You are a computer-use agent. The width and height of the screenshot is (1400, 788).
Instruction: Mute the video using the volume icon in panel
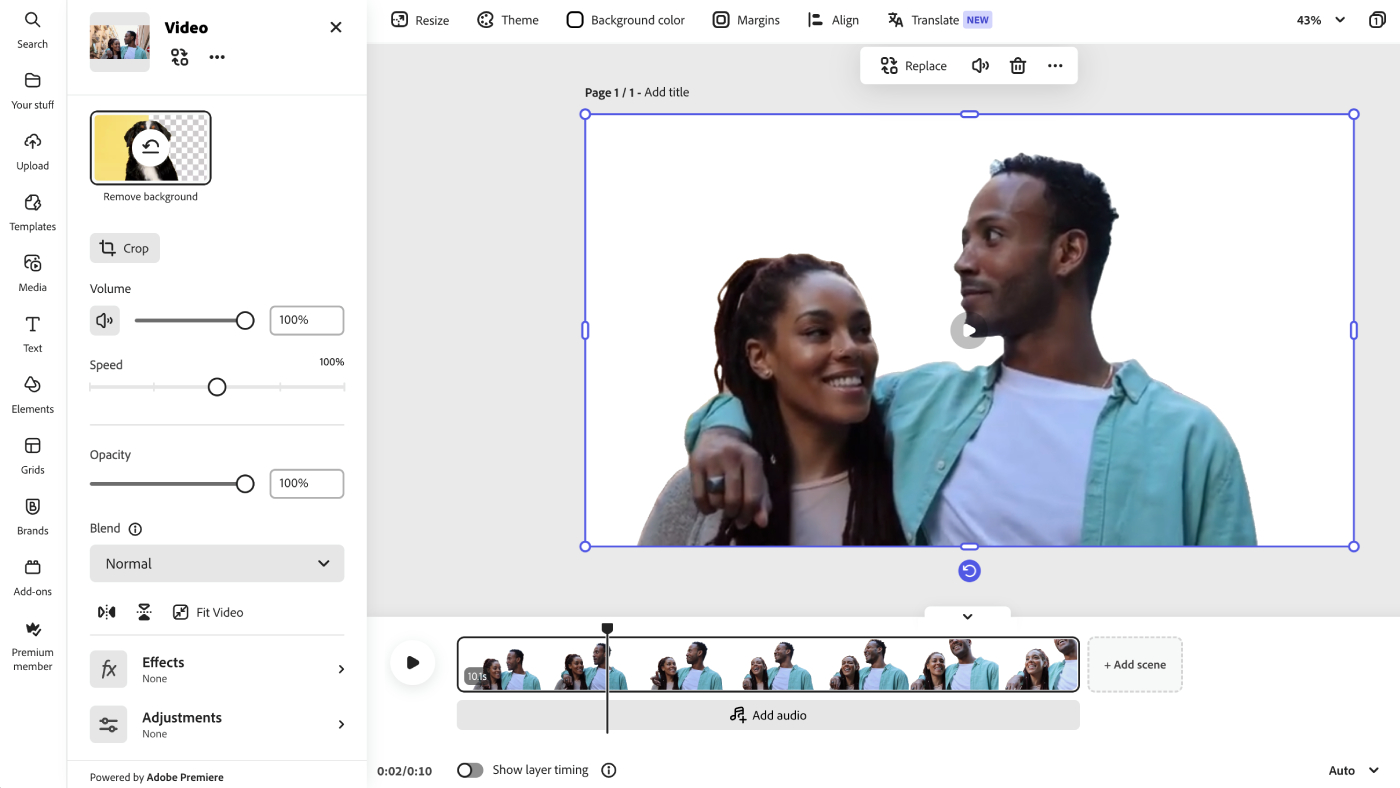click(x=104, y=320)
